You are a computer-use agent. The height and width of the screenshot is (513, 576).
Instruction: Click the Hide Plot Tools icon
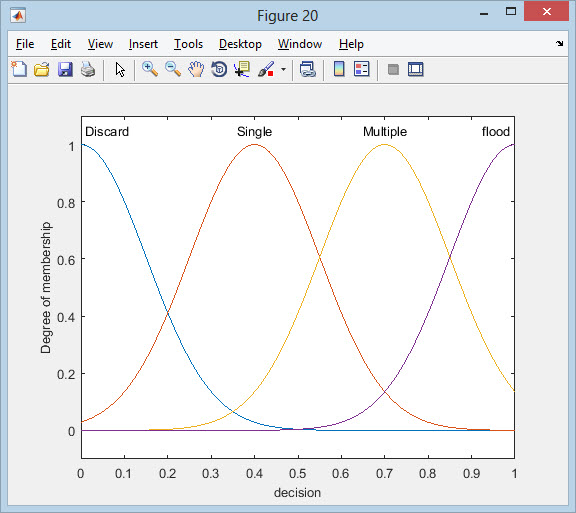pyautogui.click(x=393, y=69)
